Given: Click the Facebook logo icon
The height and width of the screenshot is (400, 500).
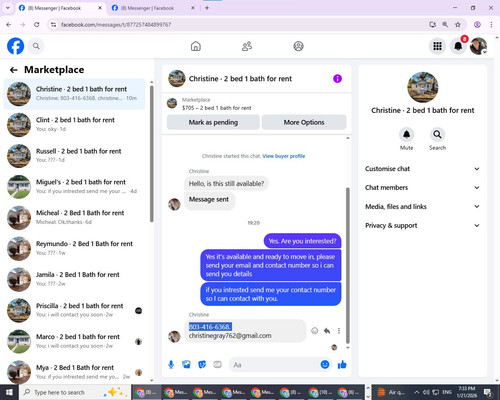Looking at the screenshot, I should click(15, 46).
